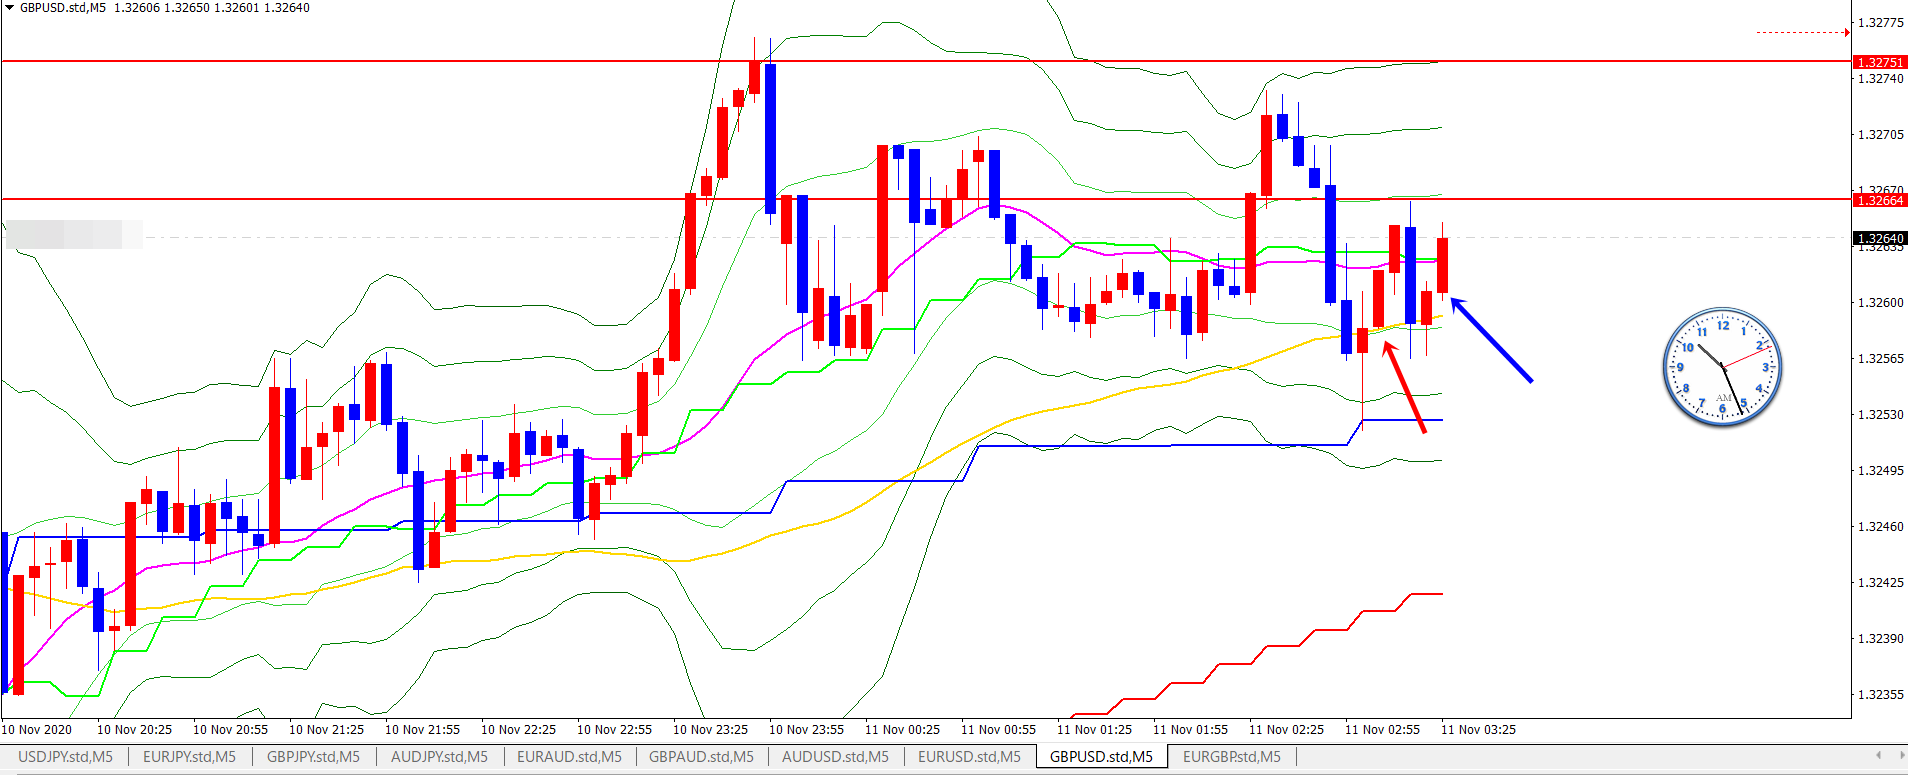The image size is (1908, 775).
Task: Expand the chart title triangle menu
Action: click(9, 8)
